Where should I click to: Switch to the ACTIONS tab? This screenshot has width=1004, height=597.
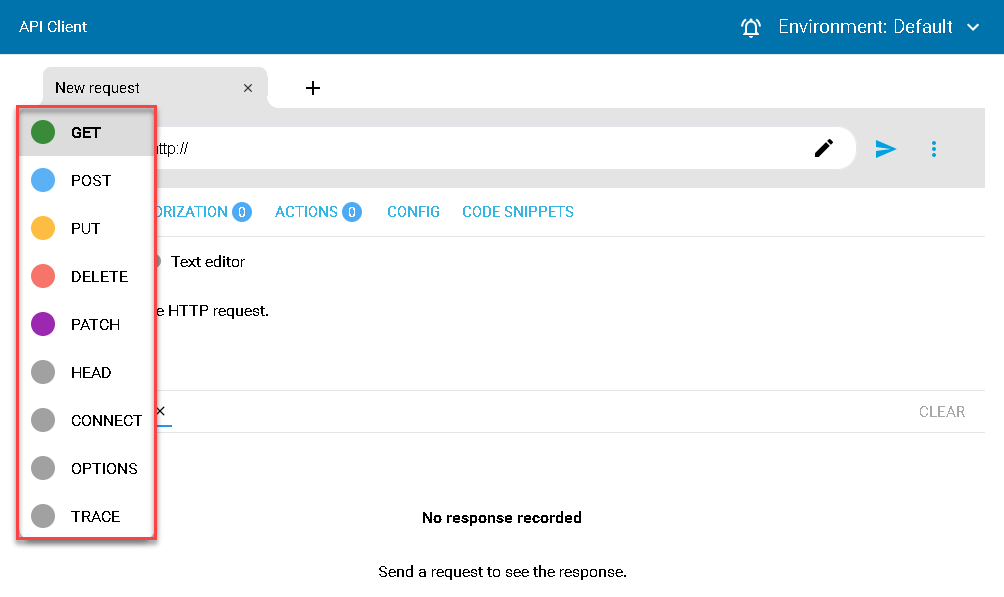tap(318, 211)
